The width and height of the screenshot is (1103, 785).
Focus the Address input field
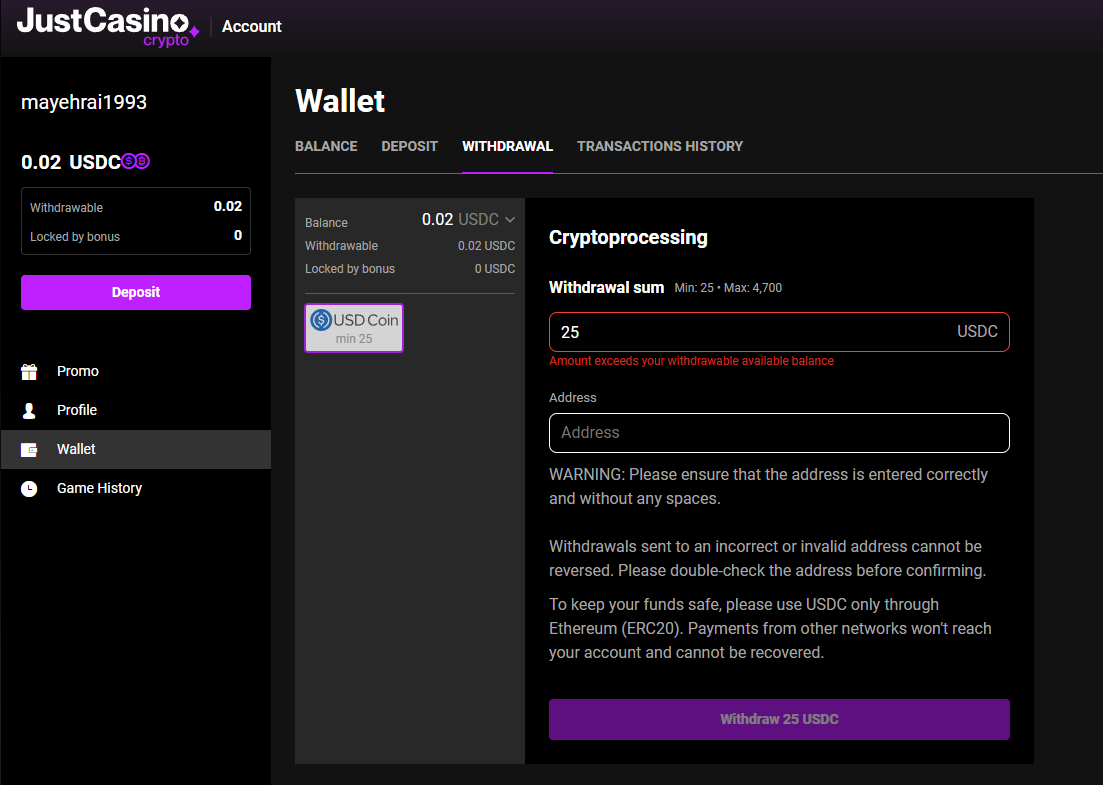(x=779, y=433)
